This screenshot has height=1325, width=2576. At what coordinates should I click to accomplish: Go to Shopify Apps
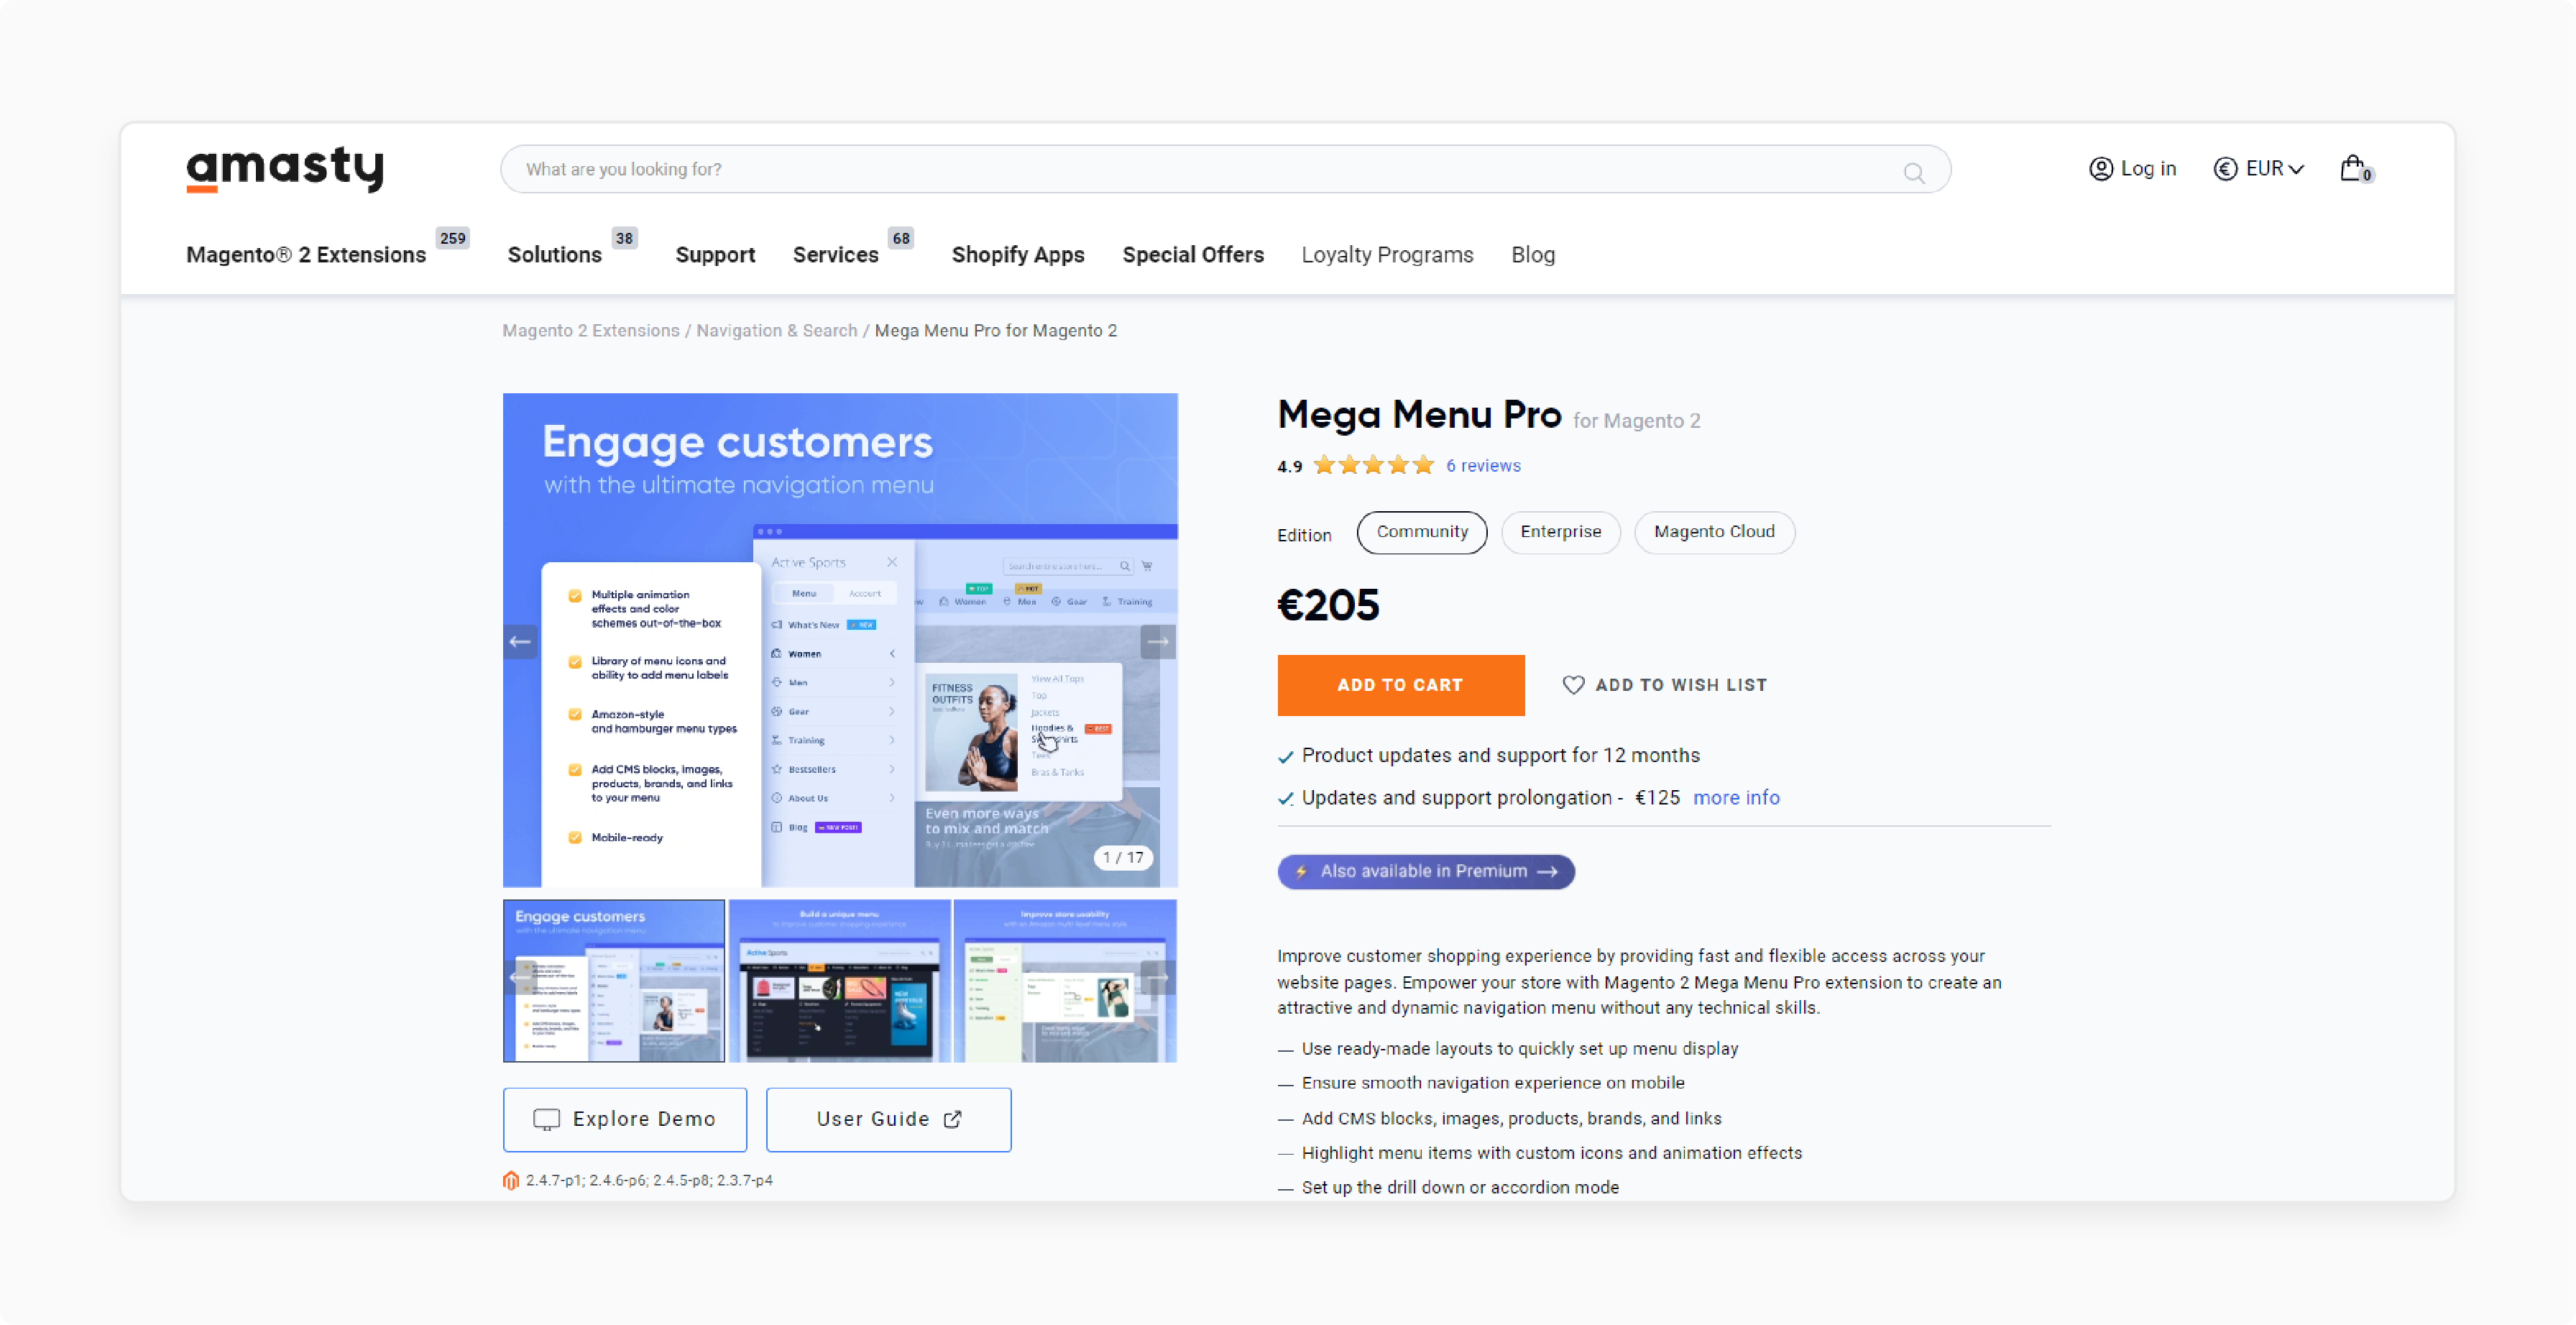click(x=1018, y=255)
